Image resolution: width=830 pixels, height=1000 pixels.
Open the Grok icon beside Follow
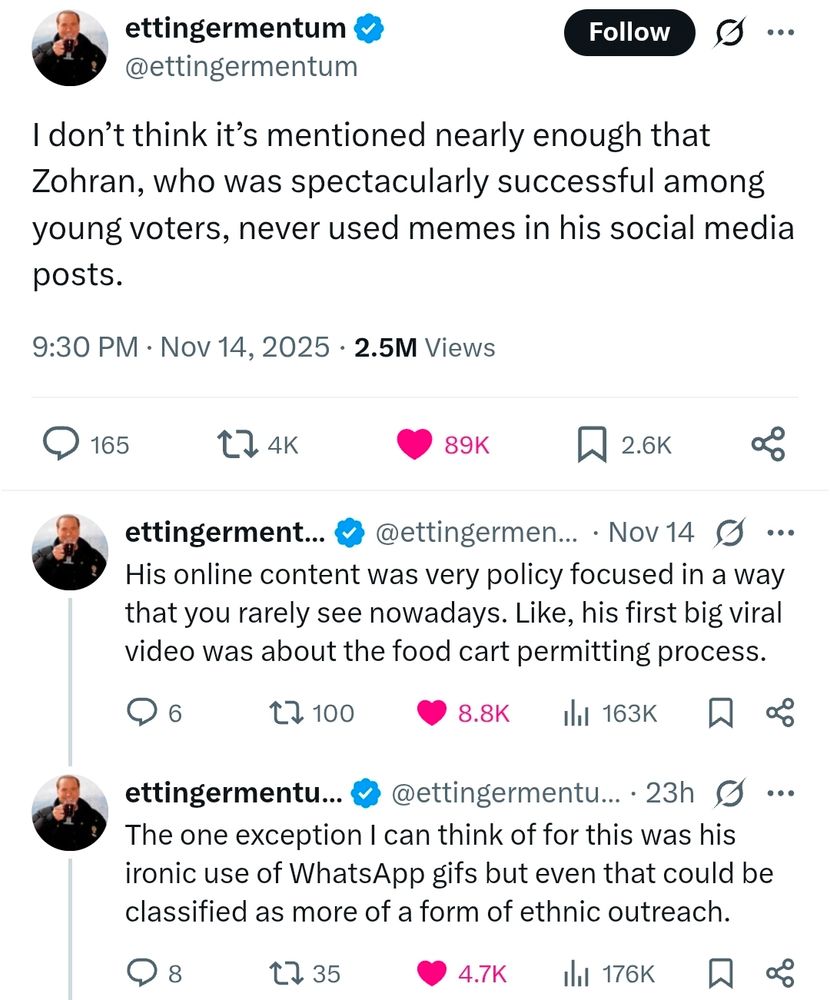pos(726,34)
